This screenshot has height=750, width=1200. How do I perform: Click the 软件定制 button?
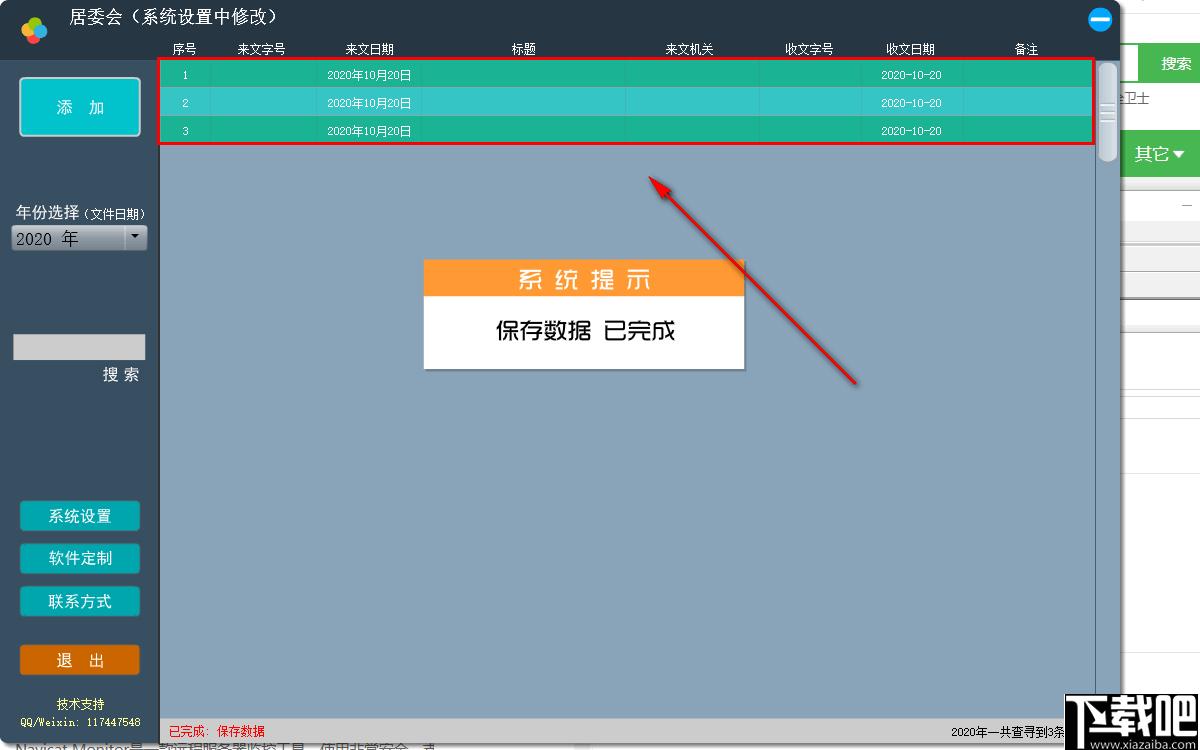[x=80, y=559]
